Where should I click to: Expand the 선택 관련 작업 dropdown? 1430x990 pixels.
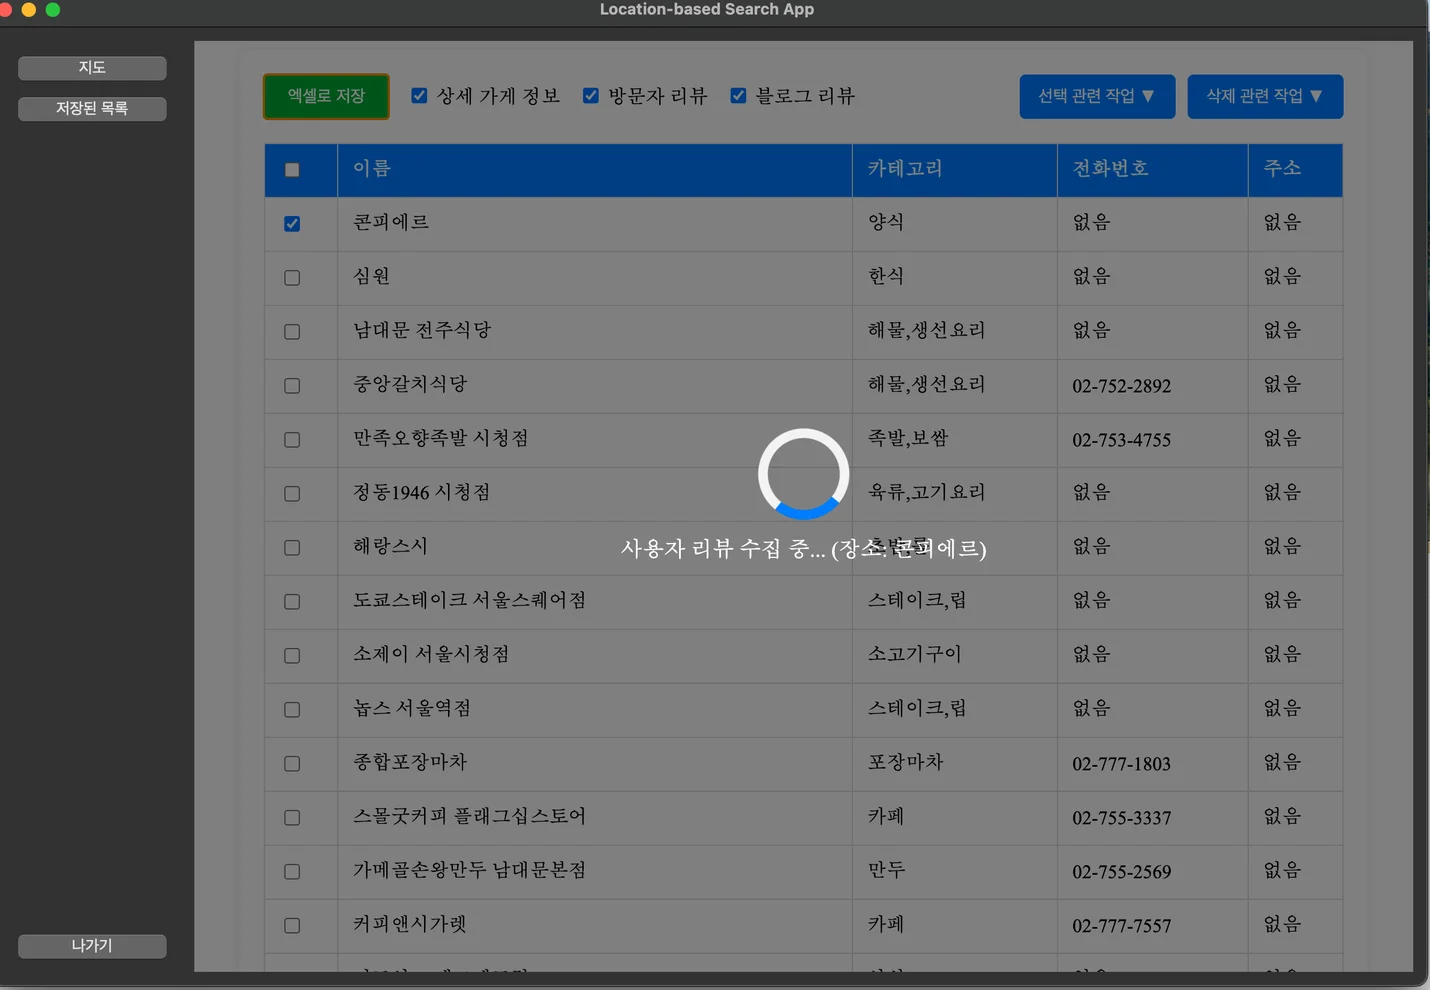1097,96
